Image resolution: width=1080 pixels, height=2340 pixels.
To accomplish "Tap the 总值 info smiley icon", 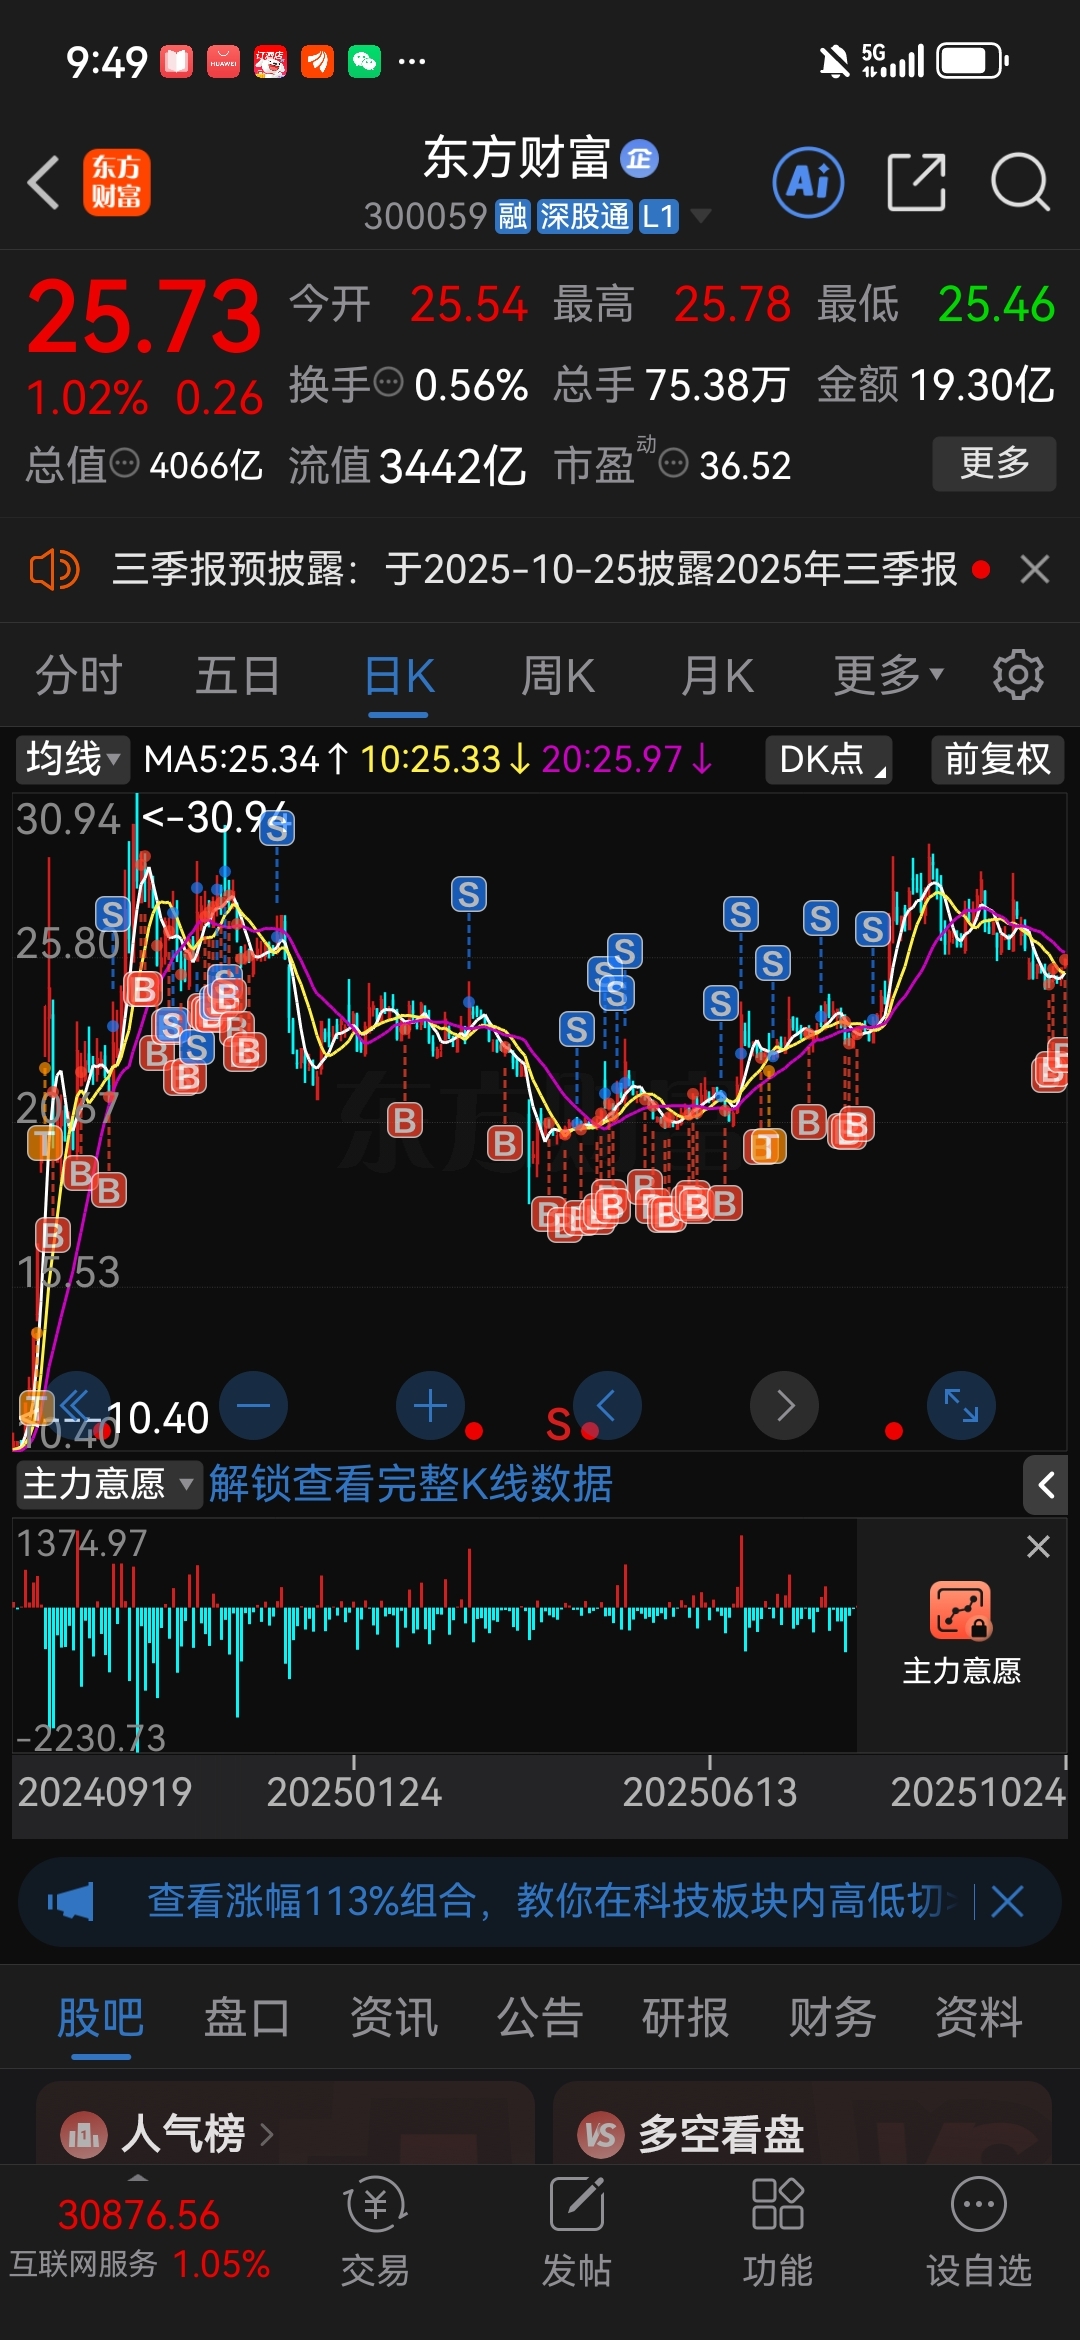I will point(124,463).
